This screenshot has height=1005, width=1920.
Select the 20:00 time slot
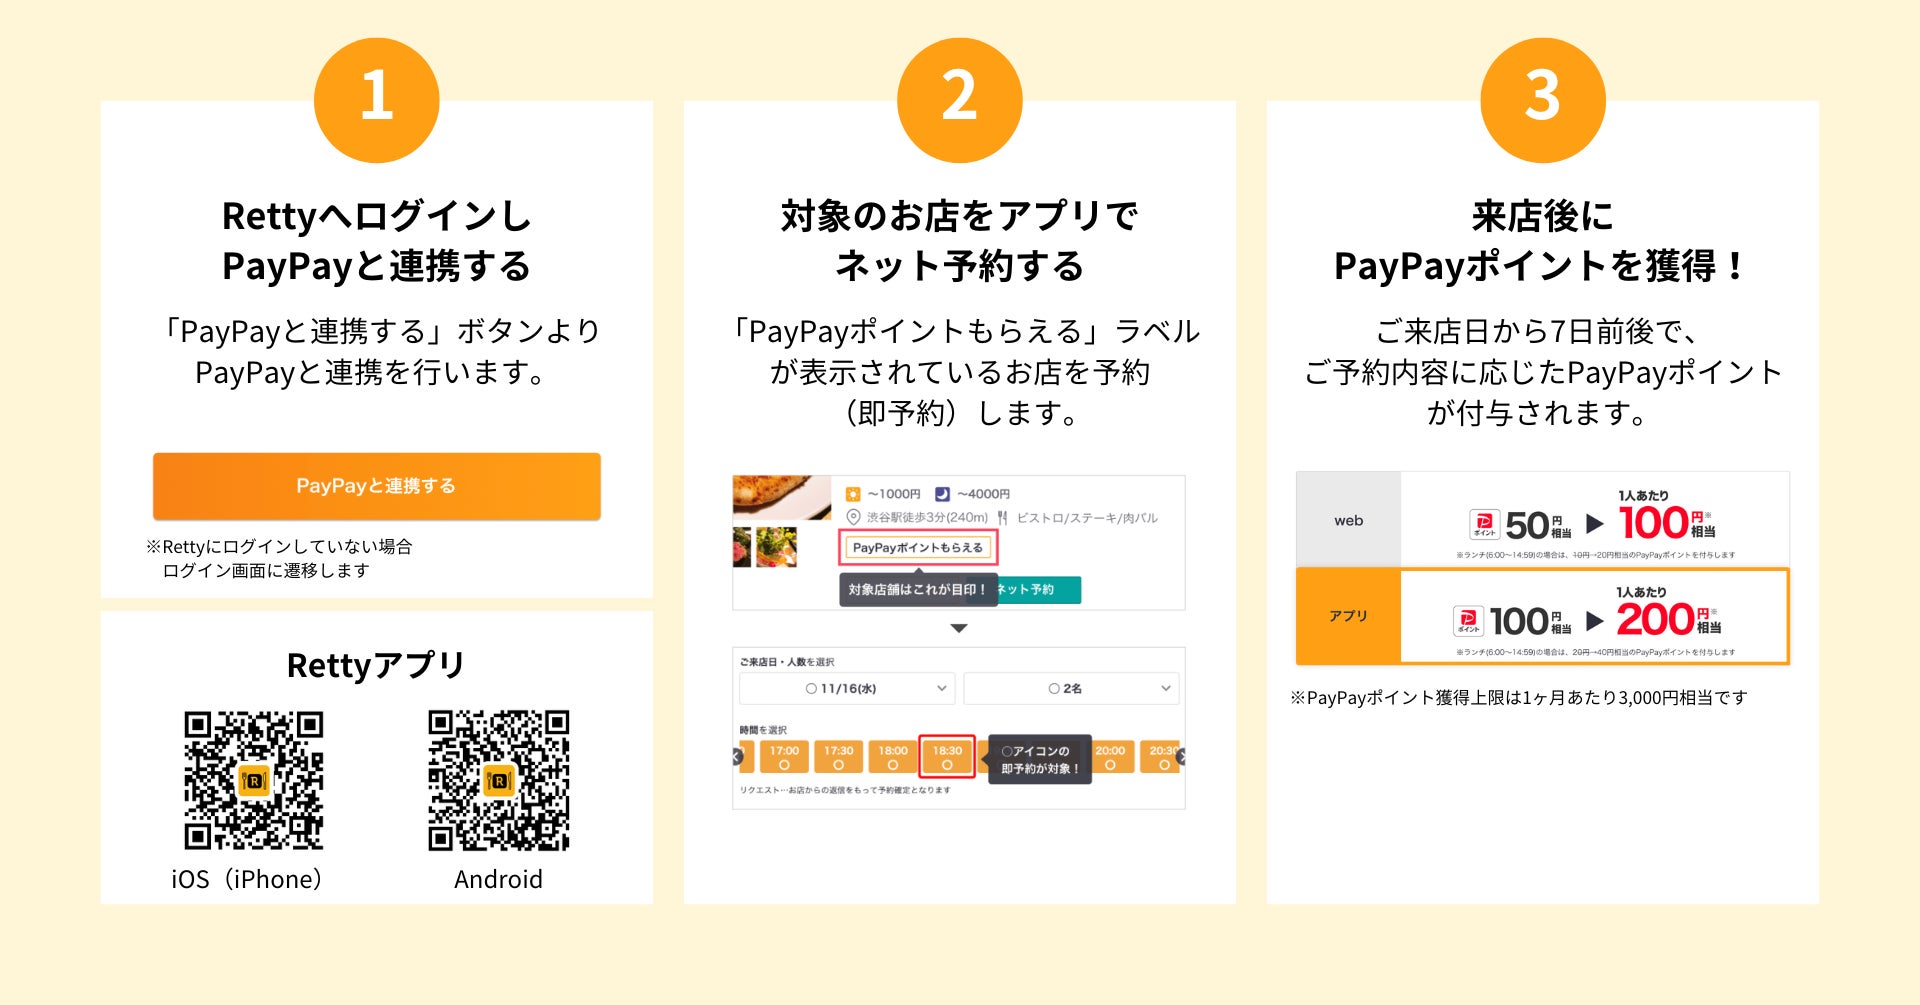[x=1110, y=757]
